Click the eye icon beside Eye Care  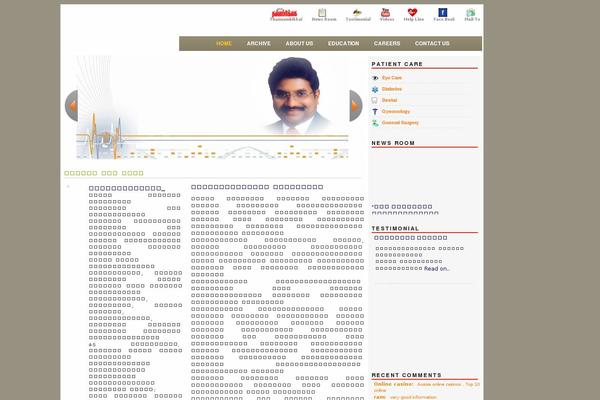(375, 78)
